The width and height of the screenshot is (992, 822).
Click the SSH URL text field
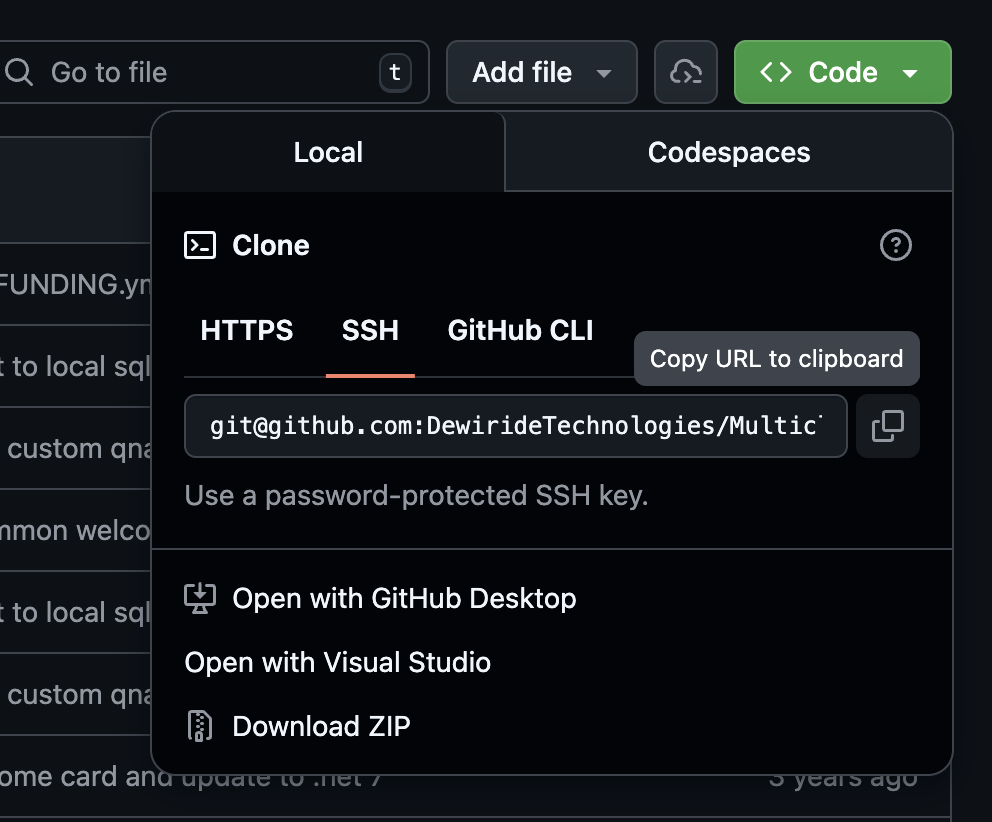coord(515,425)
